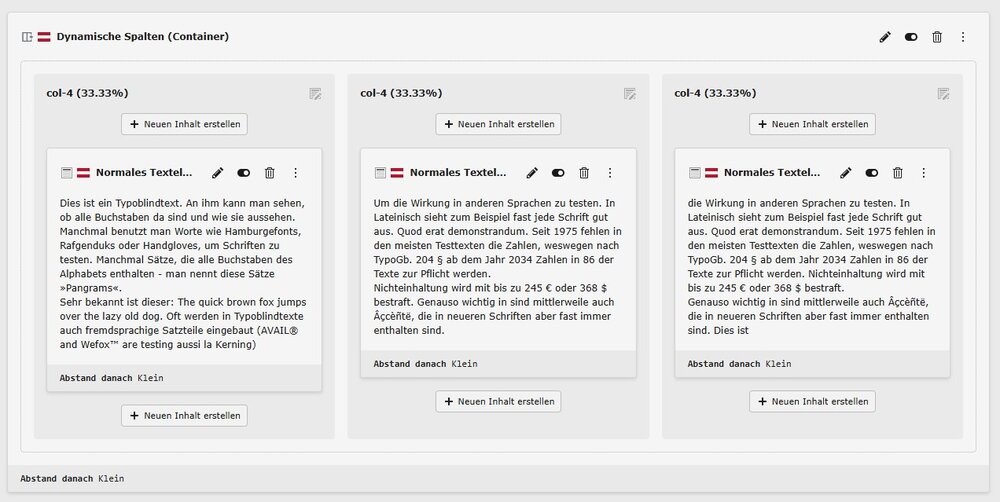
Task: Click the edit column icon in first col-4 header
Action: (x=315, y=94)
